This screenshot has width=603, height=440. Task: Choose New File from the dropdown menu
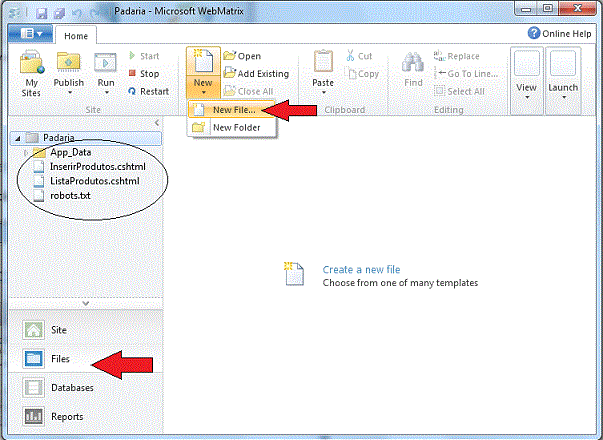(232, 110)
